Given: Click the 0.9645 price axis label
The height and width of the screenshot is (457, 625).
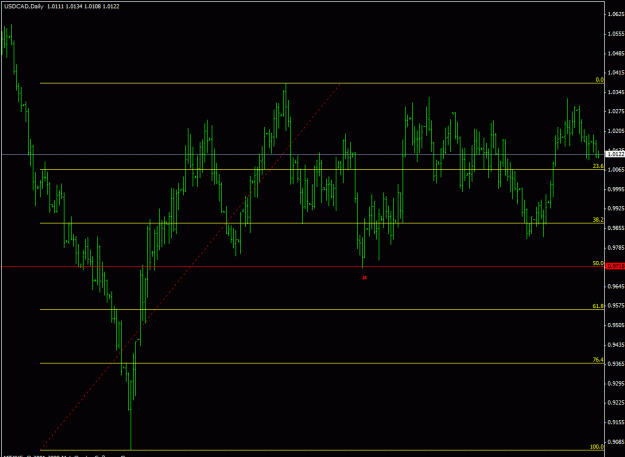Looking at the screenshot, I should point(615,286).
